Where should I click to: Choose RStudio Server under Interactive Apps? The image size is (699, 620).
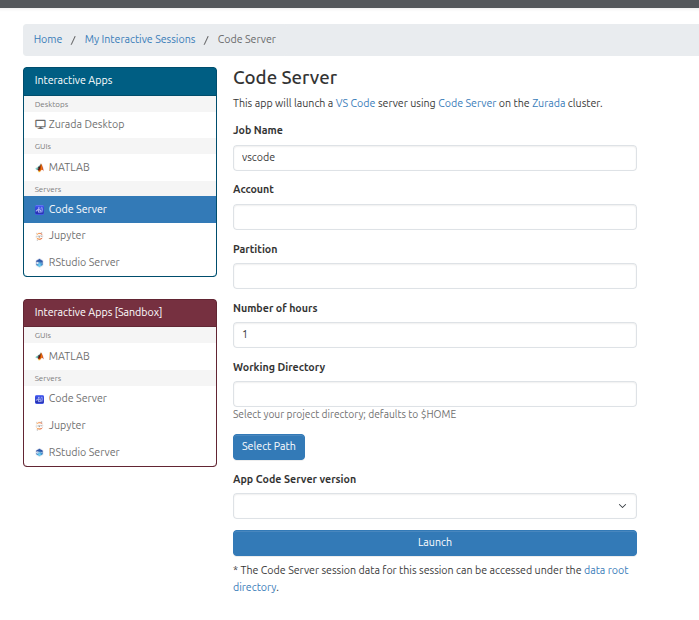120,263
